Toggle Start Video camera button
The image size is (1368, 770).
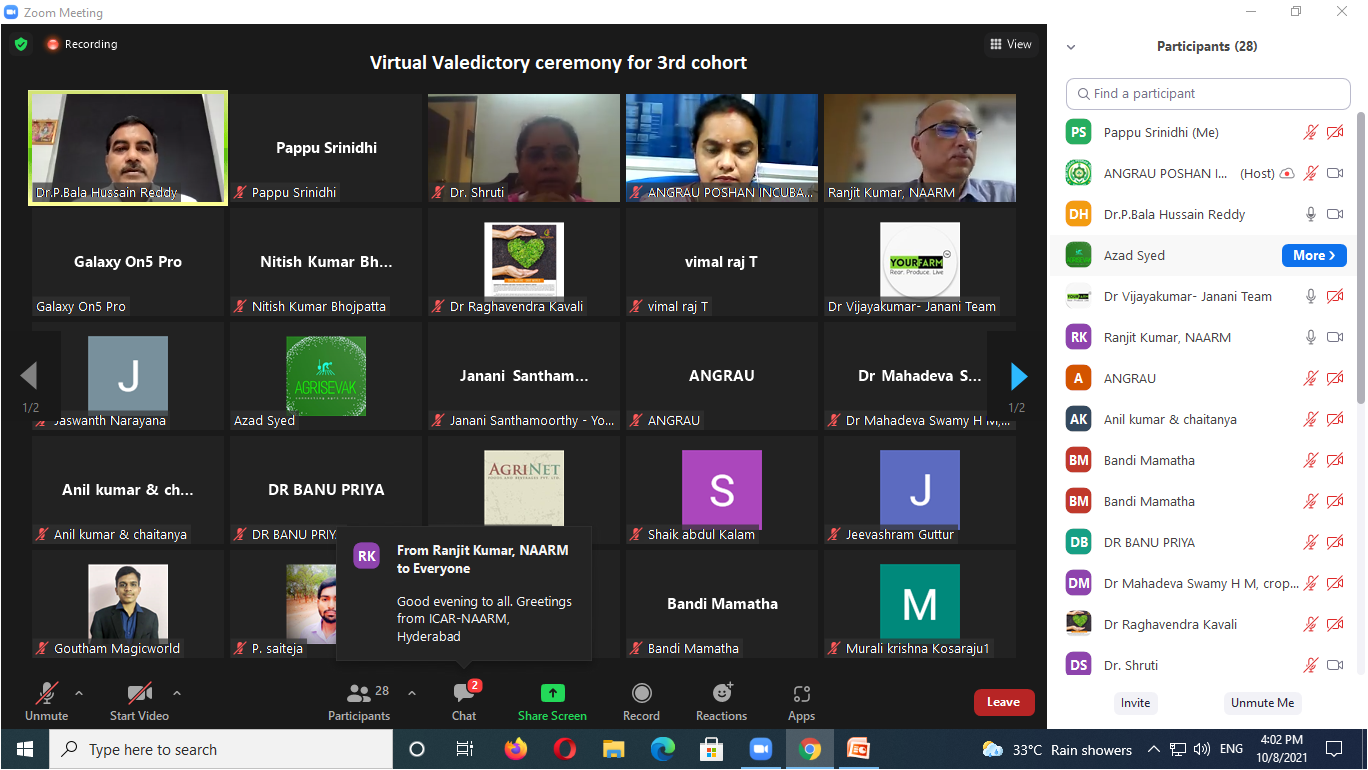click(139, 694)
